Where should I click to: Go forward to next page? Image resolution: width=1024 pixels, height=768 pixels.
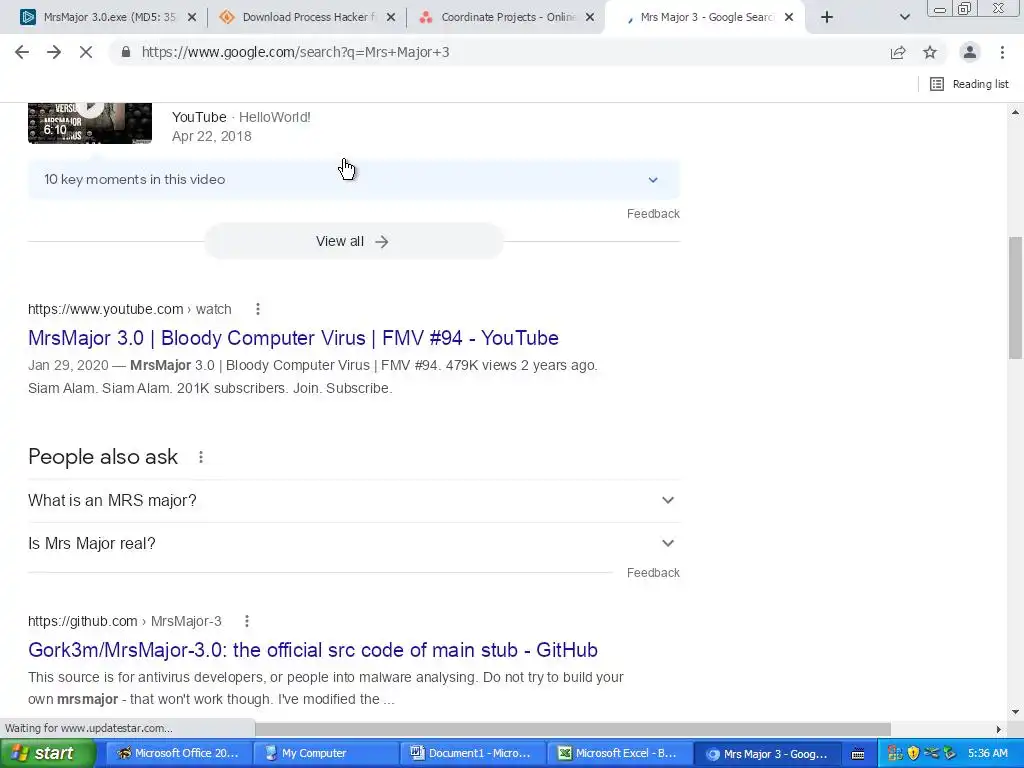(54, 52)
